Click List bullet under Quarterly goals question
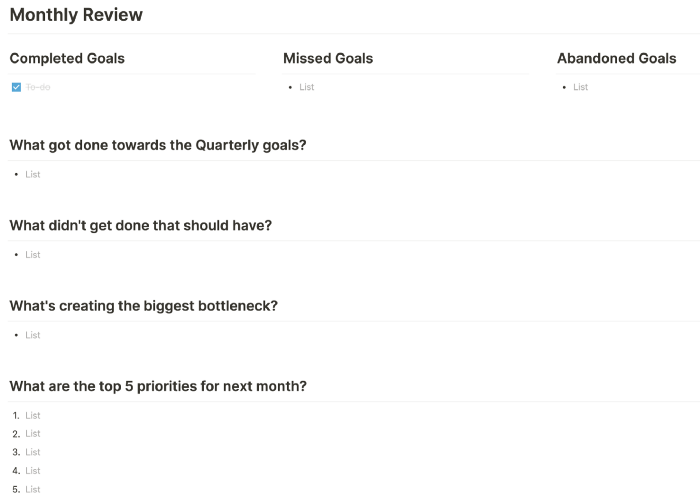700x504 pixels. pyautogui.click(x=33, y=175)
